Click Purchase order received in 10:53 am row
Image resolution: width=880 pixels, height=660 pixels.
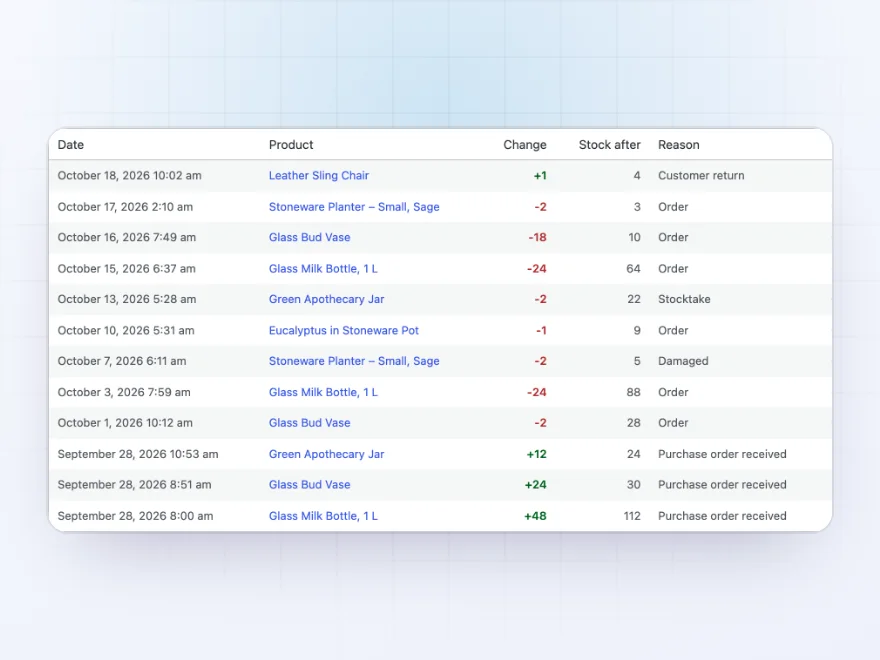(722, 454)
